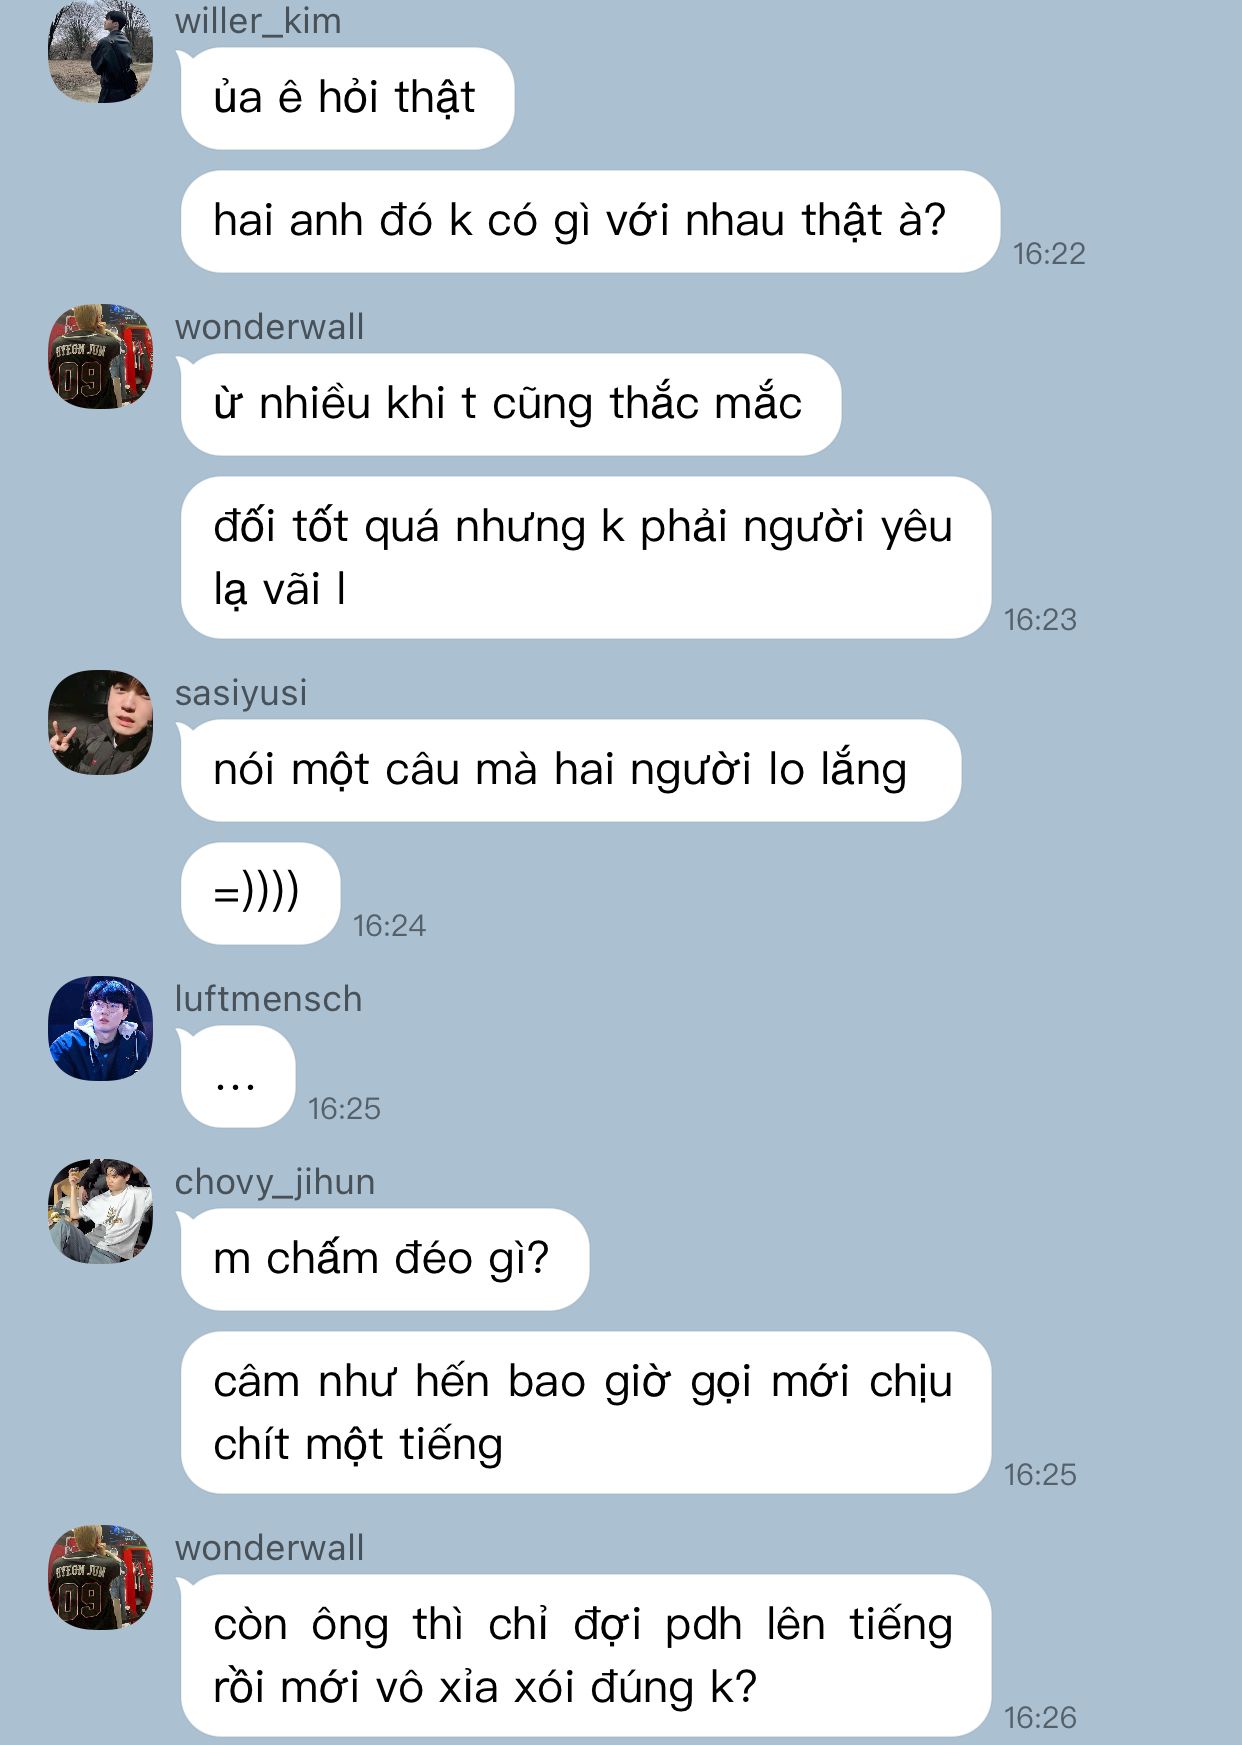The width and height of the screenshot is (1242, 1745).
Task: Tap first wonderwall avatar with jersey 09
Action: pos(100,356)
